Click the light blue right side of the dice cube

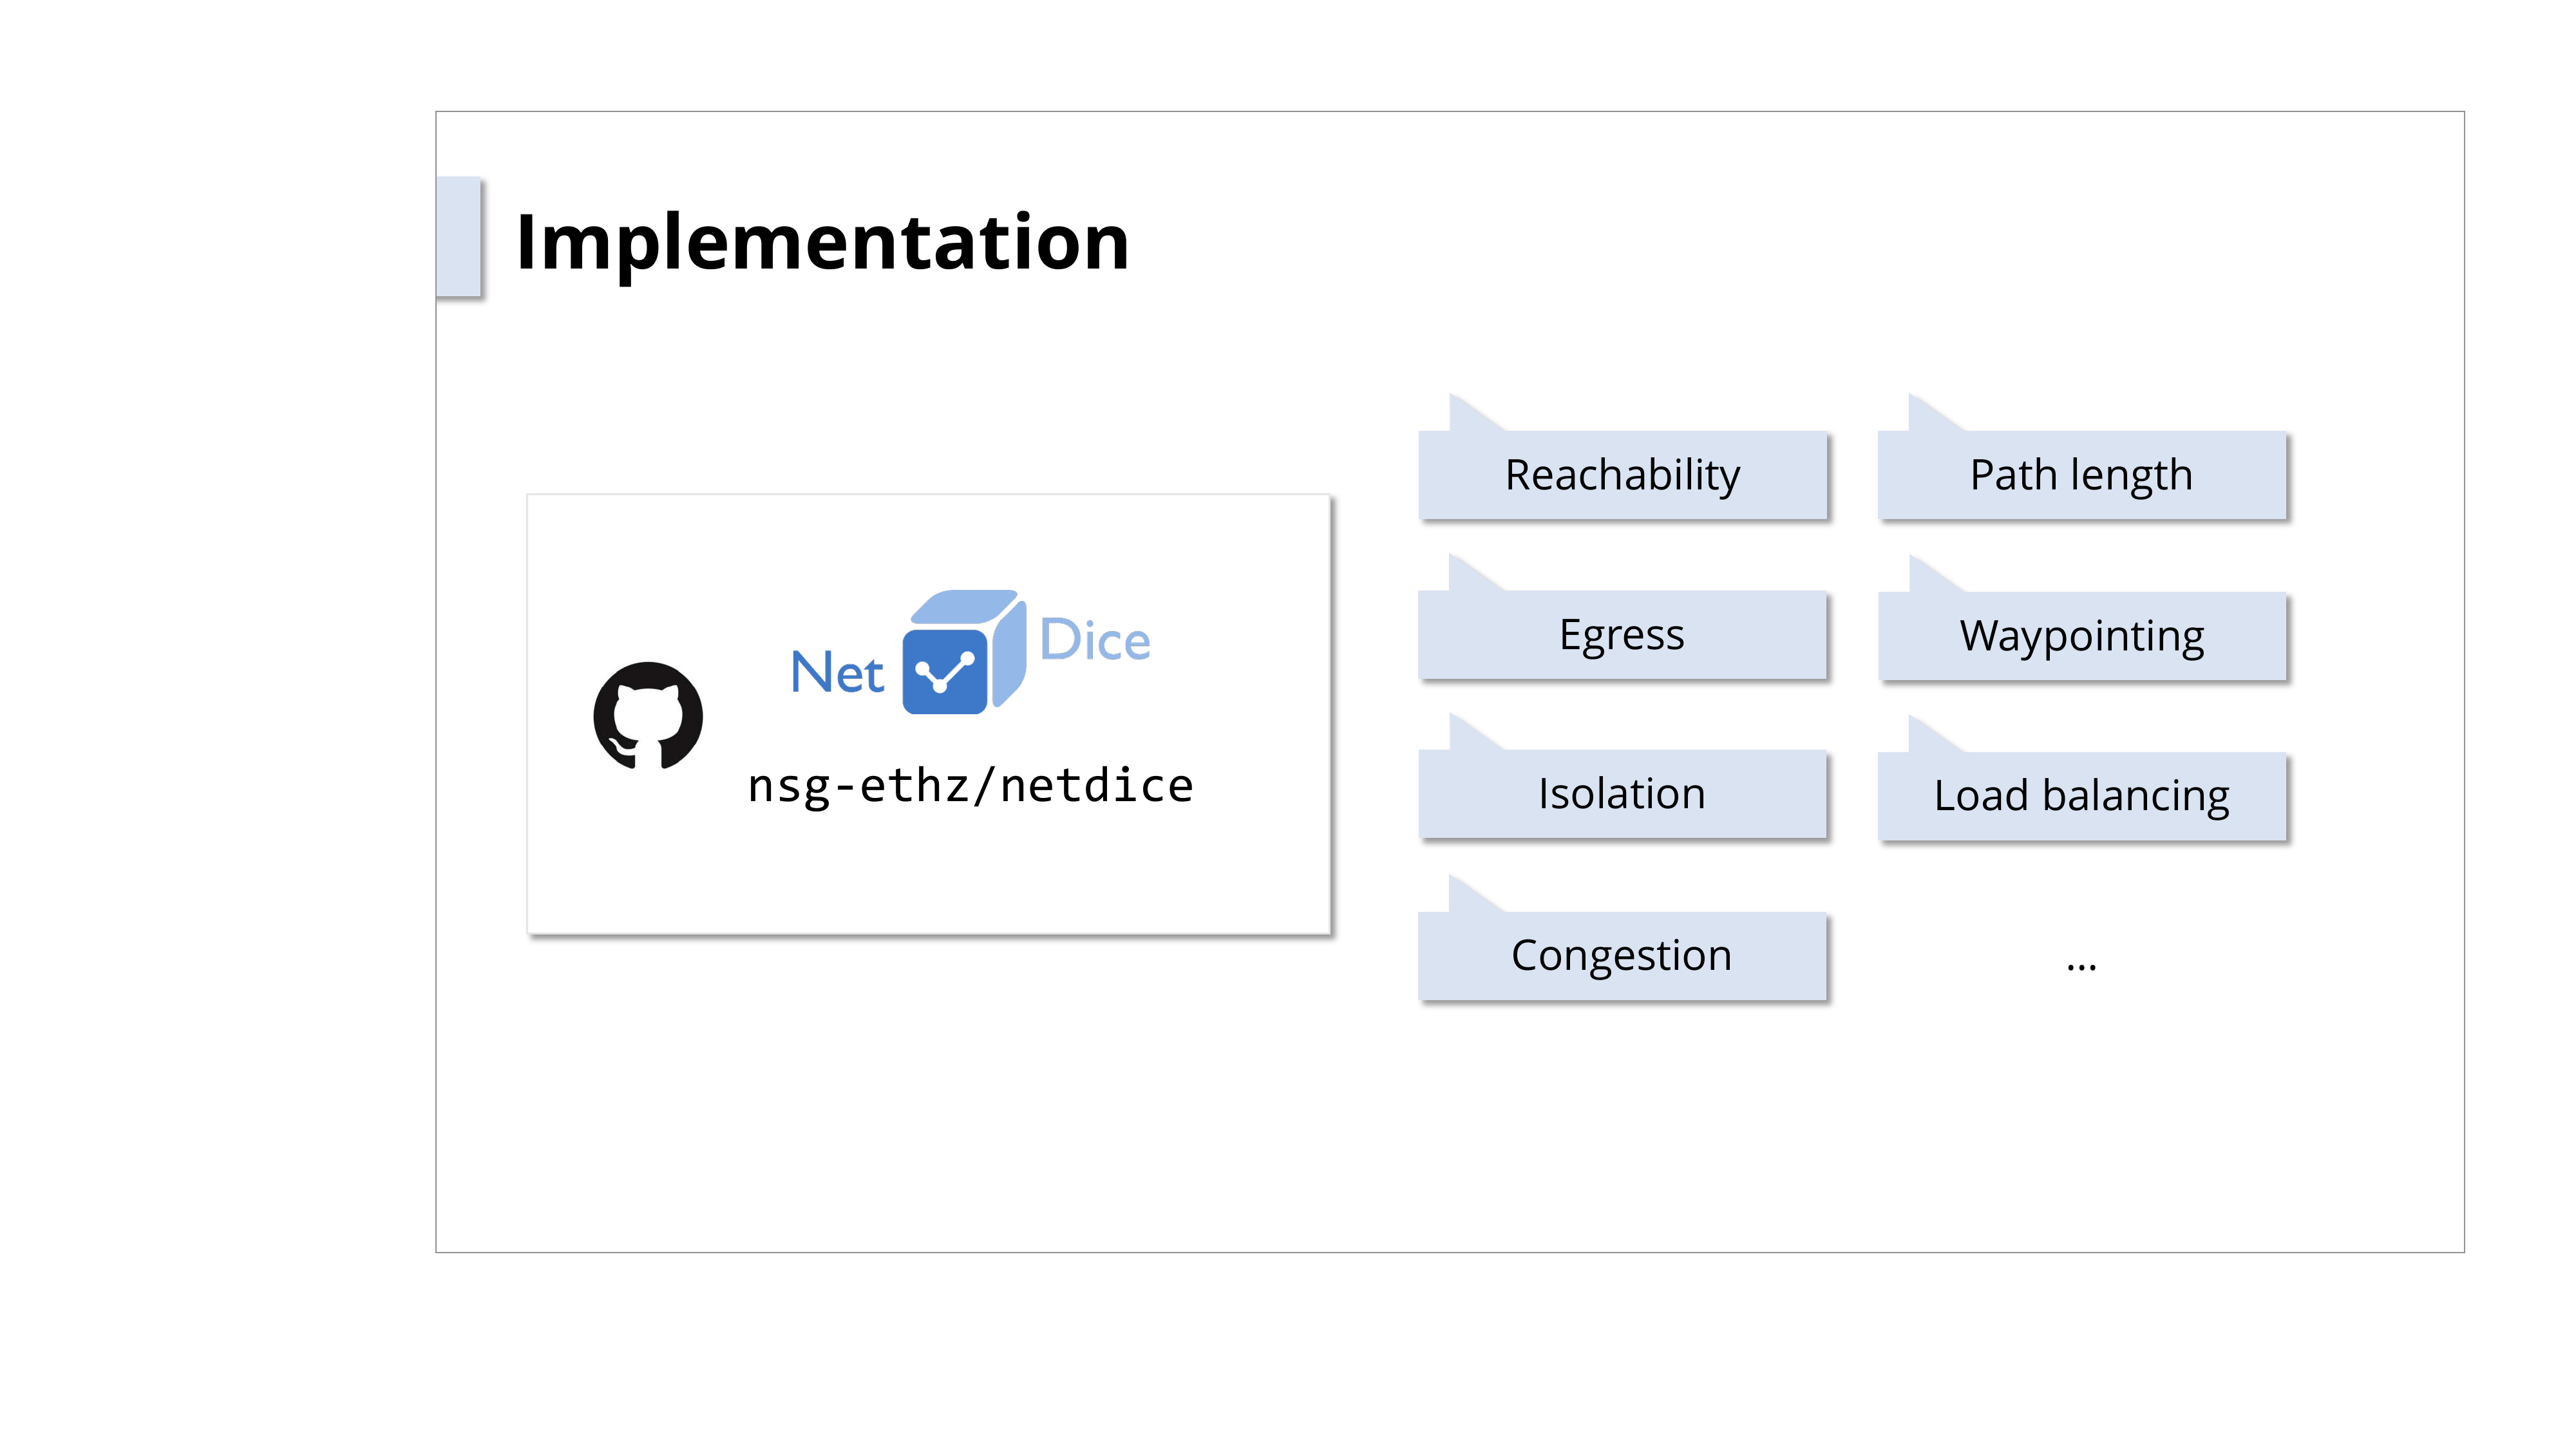point(1008,652)
